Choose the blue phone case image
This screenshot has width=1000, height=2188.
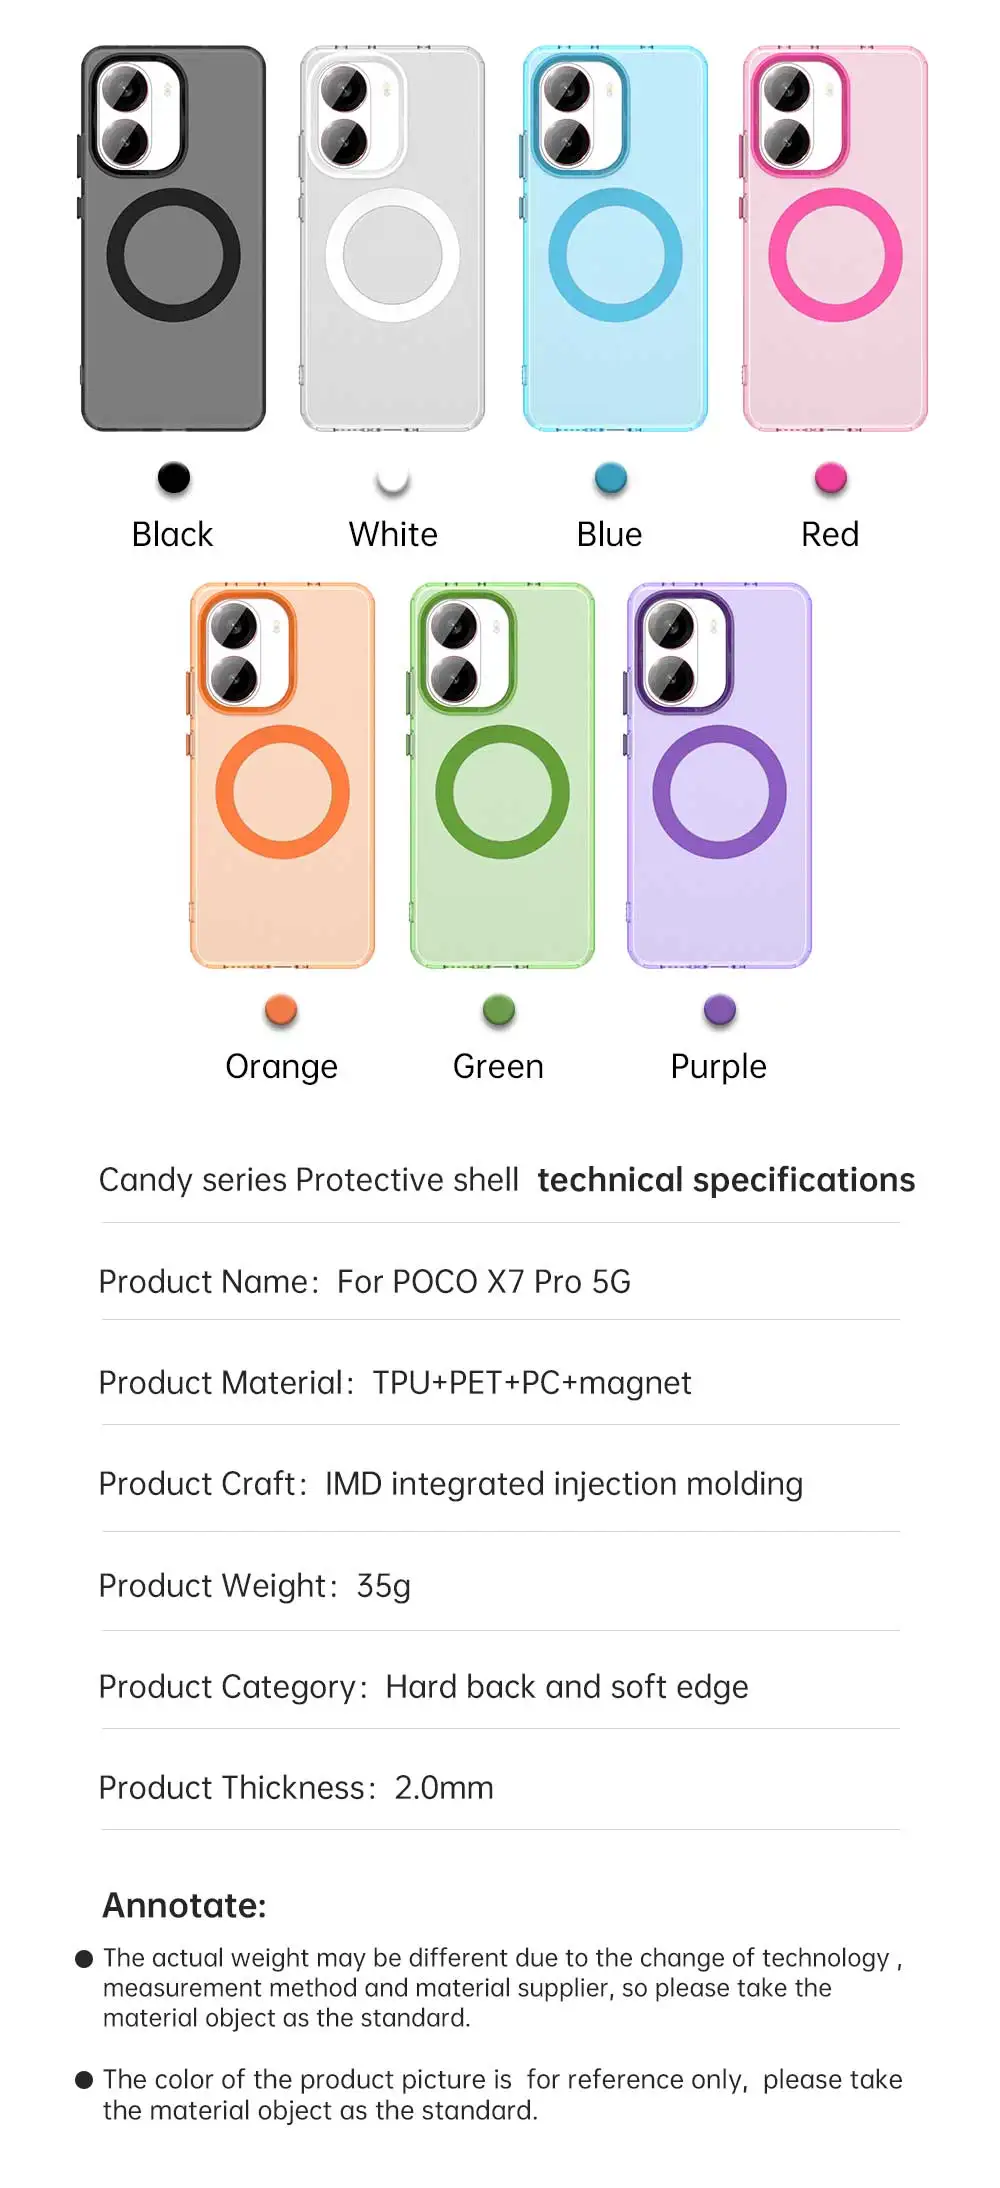pyautogui.click(x=615, y=239)
